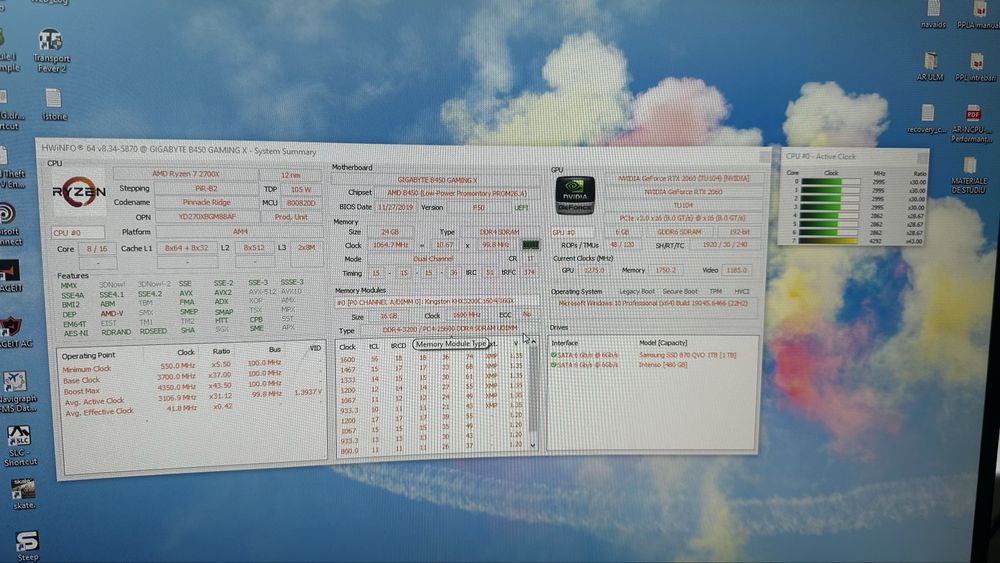Screen dimensions: 1000x563
Task: Click the DDR4 SDRAM memory type field
Action: point(499,232)
